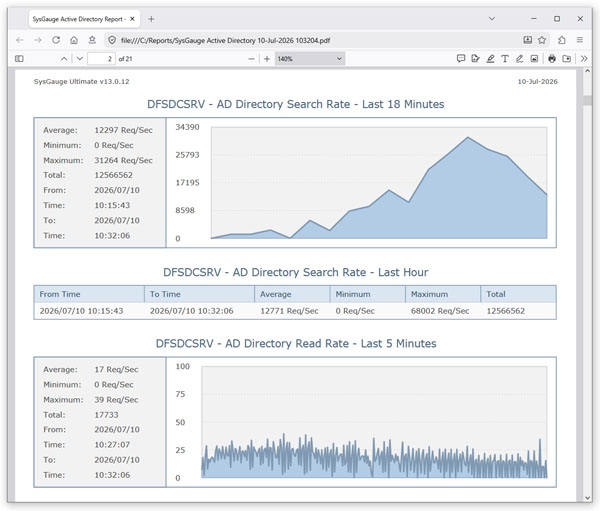Select the draw pen annotation tool
The image size is (600, 511).
pos(519,59)
